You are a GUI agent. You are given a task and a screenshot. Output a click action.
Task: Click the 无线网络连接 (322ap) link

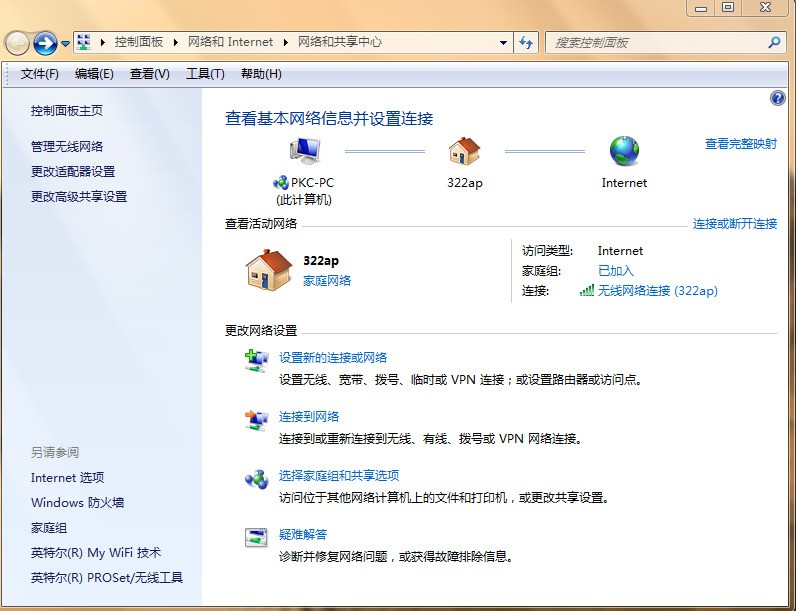657,291
